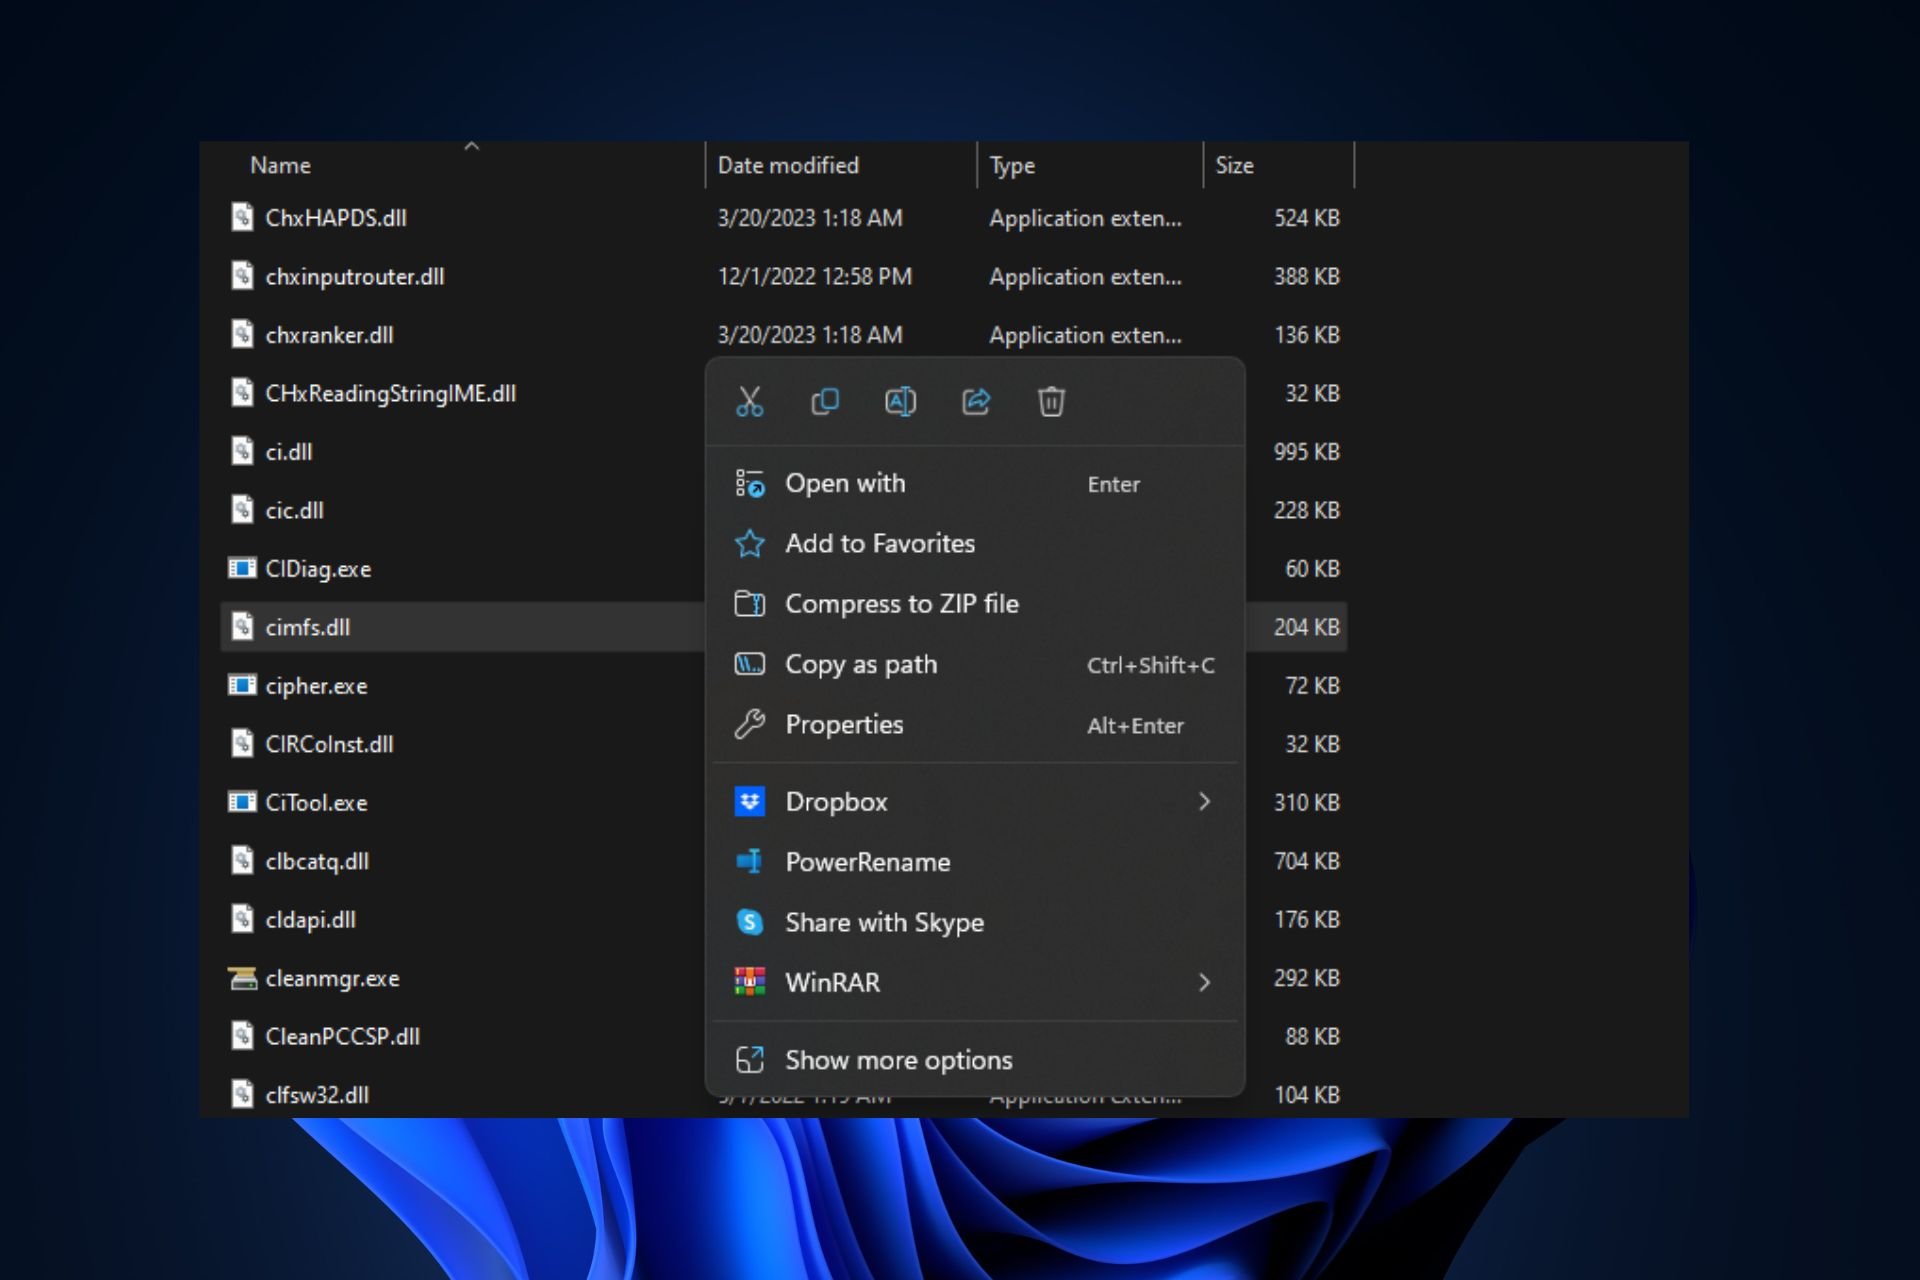This screenshot has width=1920, height=1280.
Task: Click the WinRAR books icon
Action: (750, 982)
